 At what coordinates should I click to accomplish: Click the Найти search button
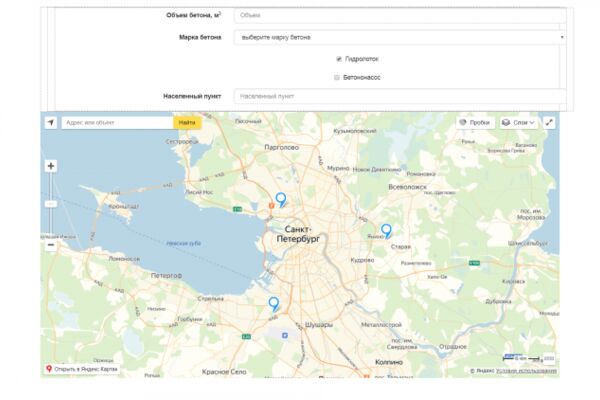pos(187,122)
